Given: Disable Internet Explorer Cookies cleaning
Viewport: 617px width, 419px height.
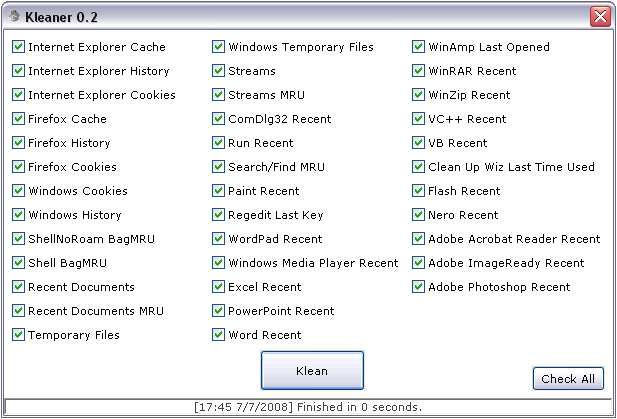Looking at the screenshot, I should (18, 95).
